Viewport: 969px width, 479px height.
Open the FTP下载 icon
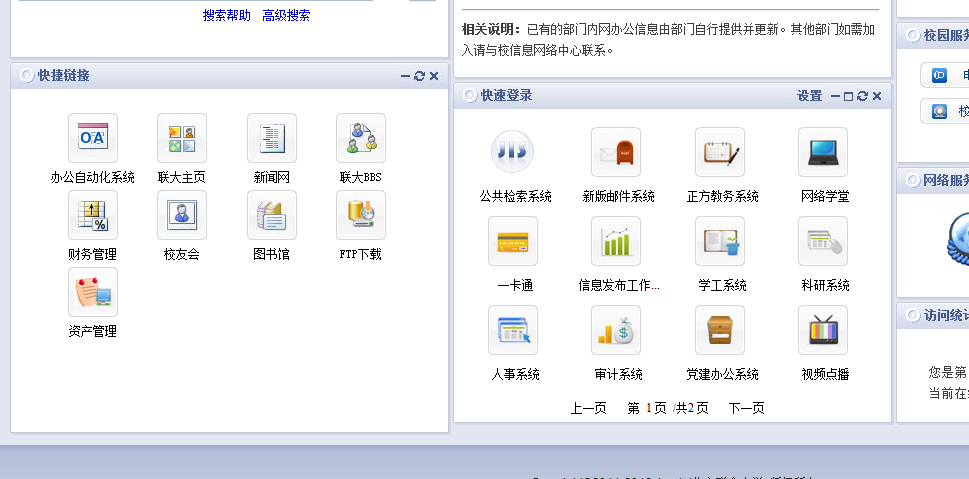tap(361, 215)
